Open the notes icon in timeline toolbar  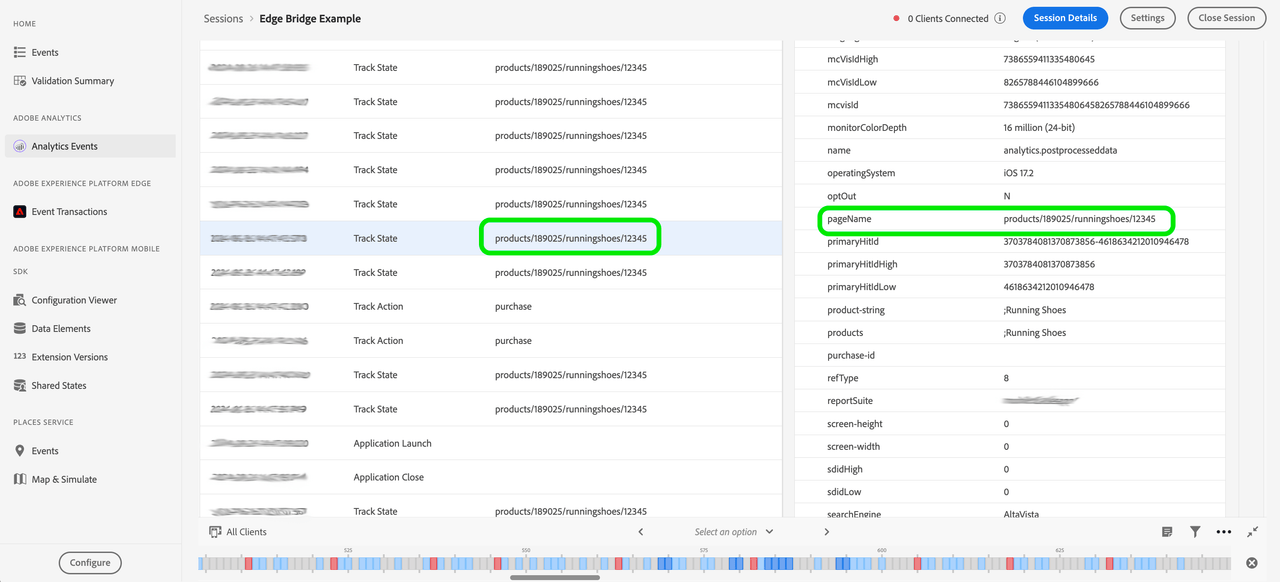tap(1167, 532)
